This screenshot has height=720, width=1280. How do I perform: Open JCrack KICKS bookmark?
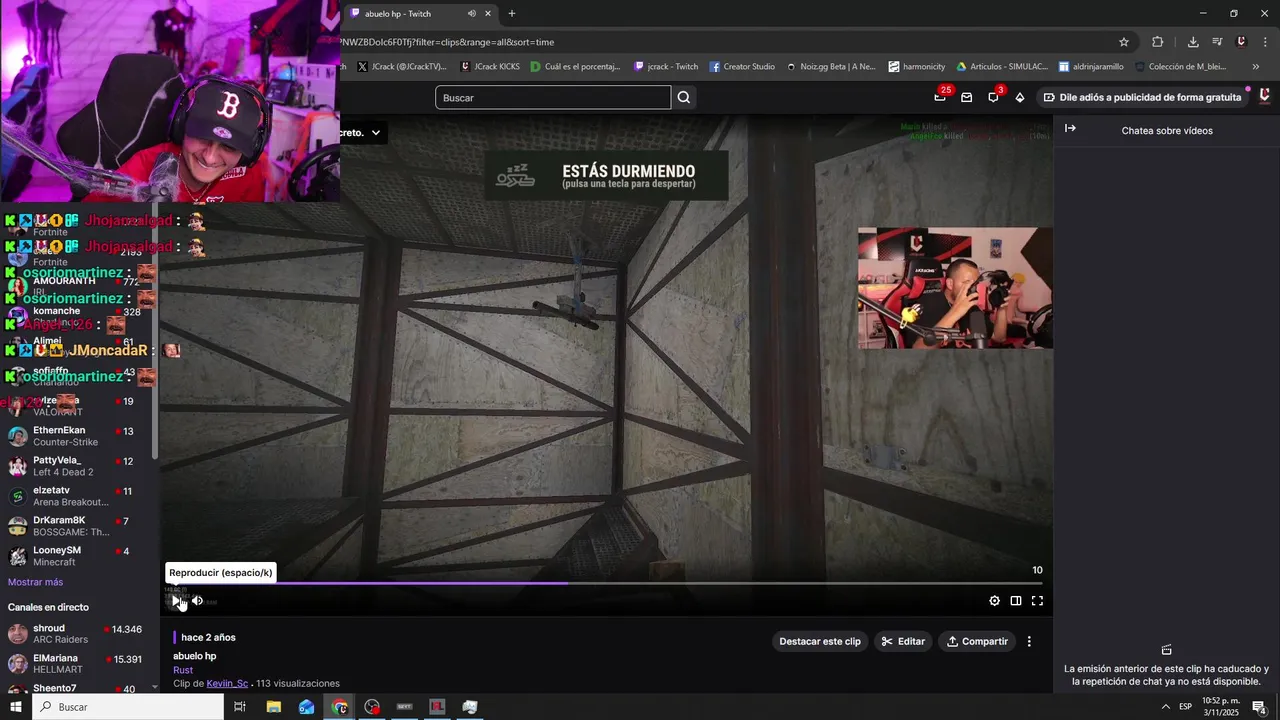(490, 67)
